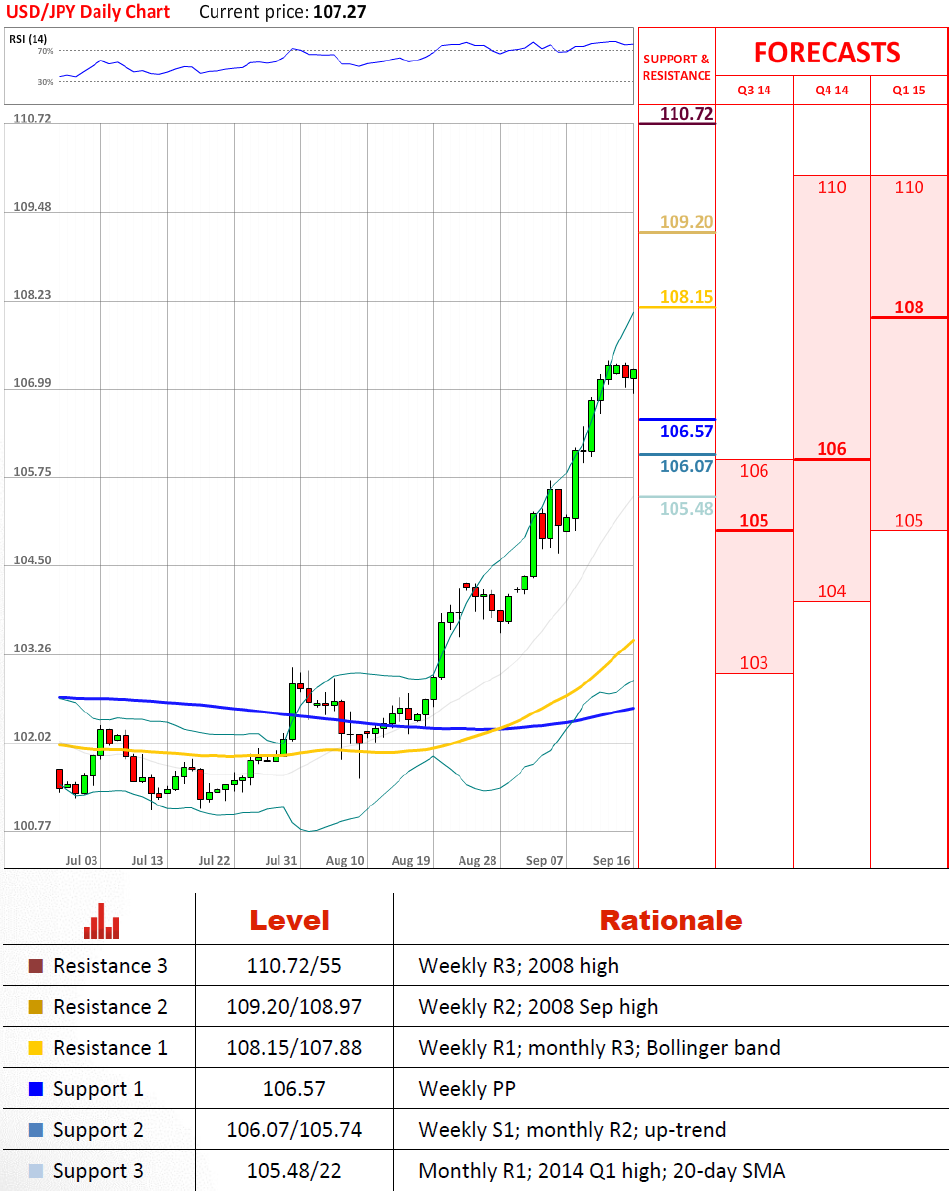Viewport: 951px width, 1191px height.
Task: Click the 106.57 cell in Level column
Action: tap(294, 1089)
